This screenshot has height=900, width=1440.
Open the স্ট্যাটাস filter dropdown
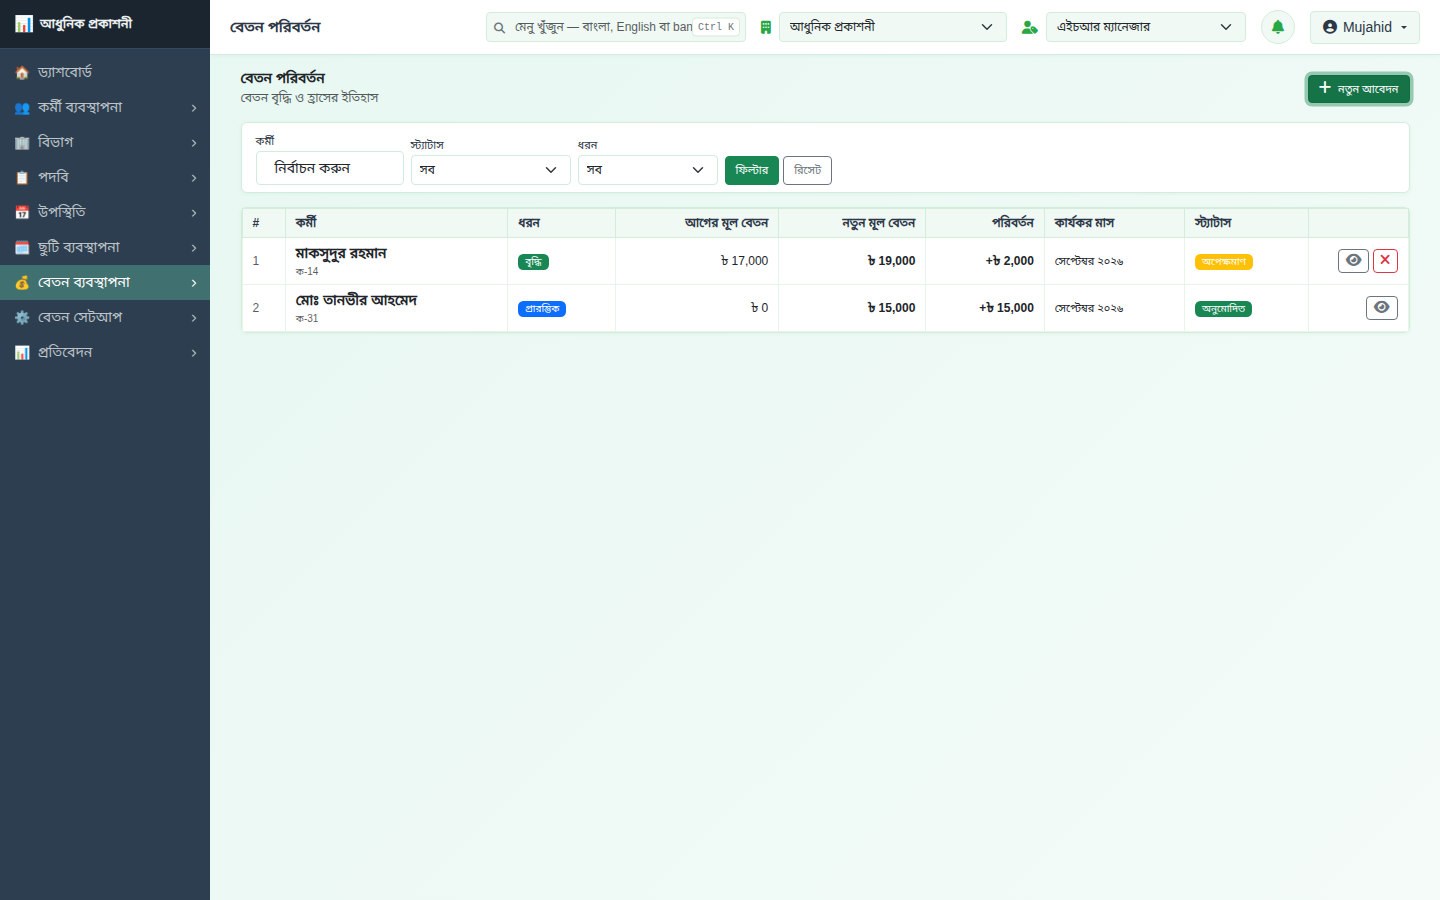tap(490, 170)
